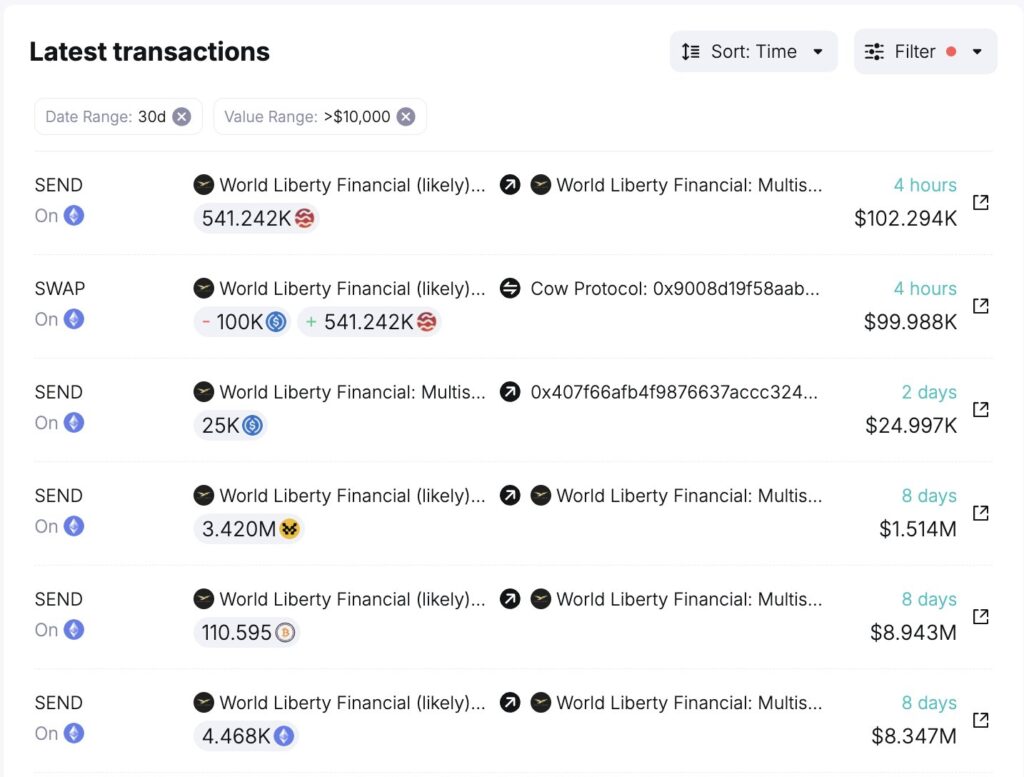Viewport: 1024px width, 777px height.
Task: Open external link for the $99.988K swap
Action: point(981,306)
